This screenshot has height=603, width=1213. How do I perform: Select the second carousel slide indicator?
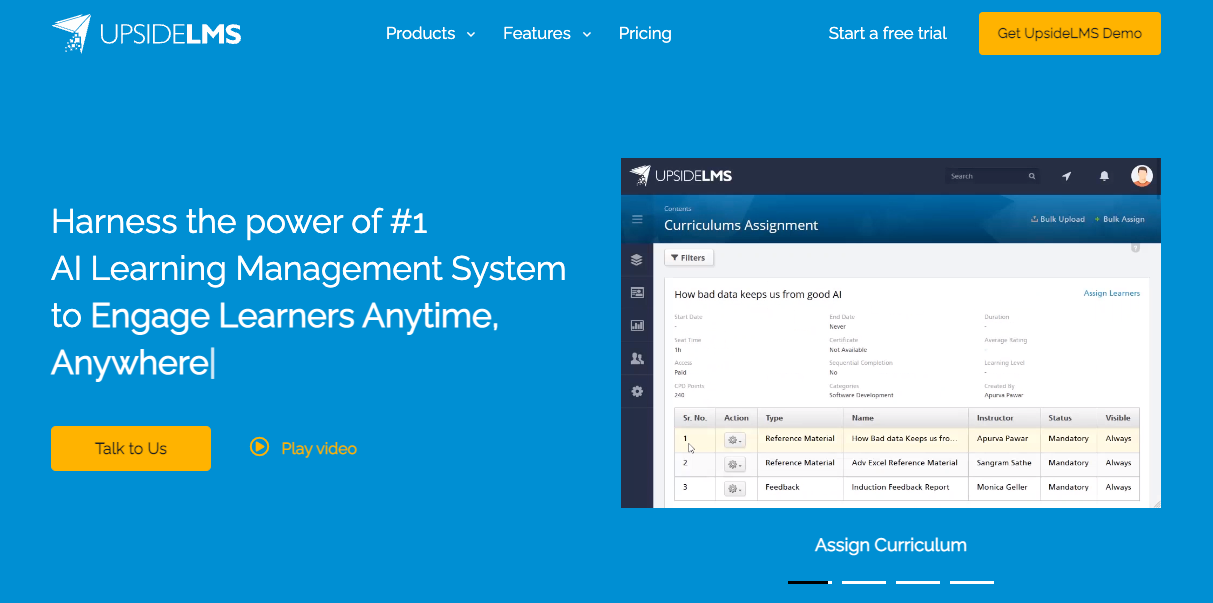864,582
